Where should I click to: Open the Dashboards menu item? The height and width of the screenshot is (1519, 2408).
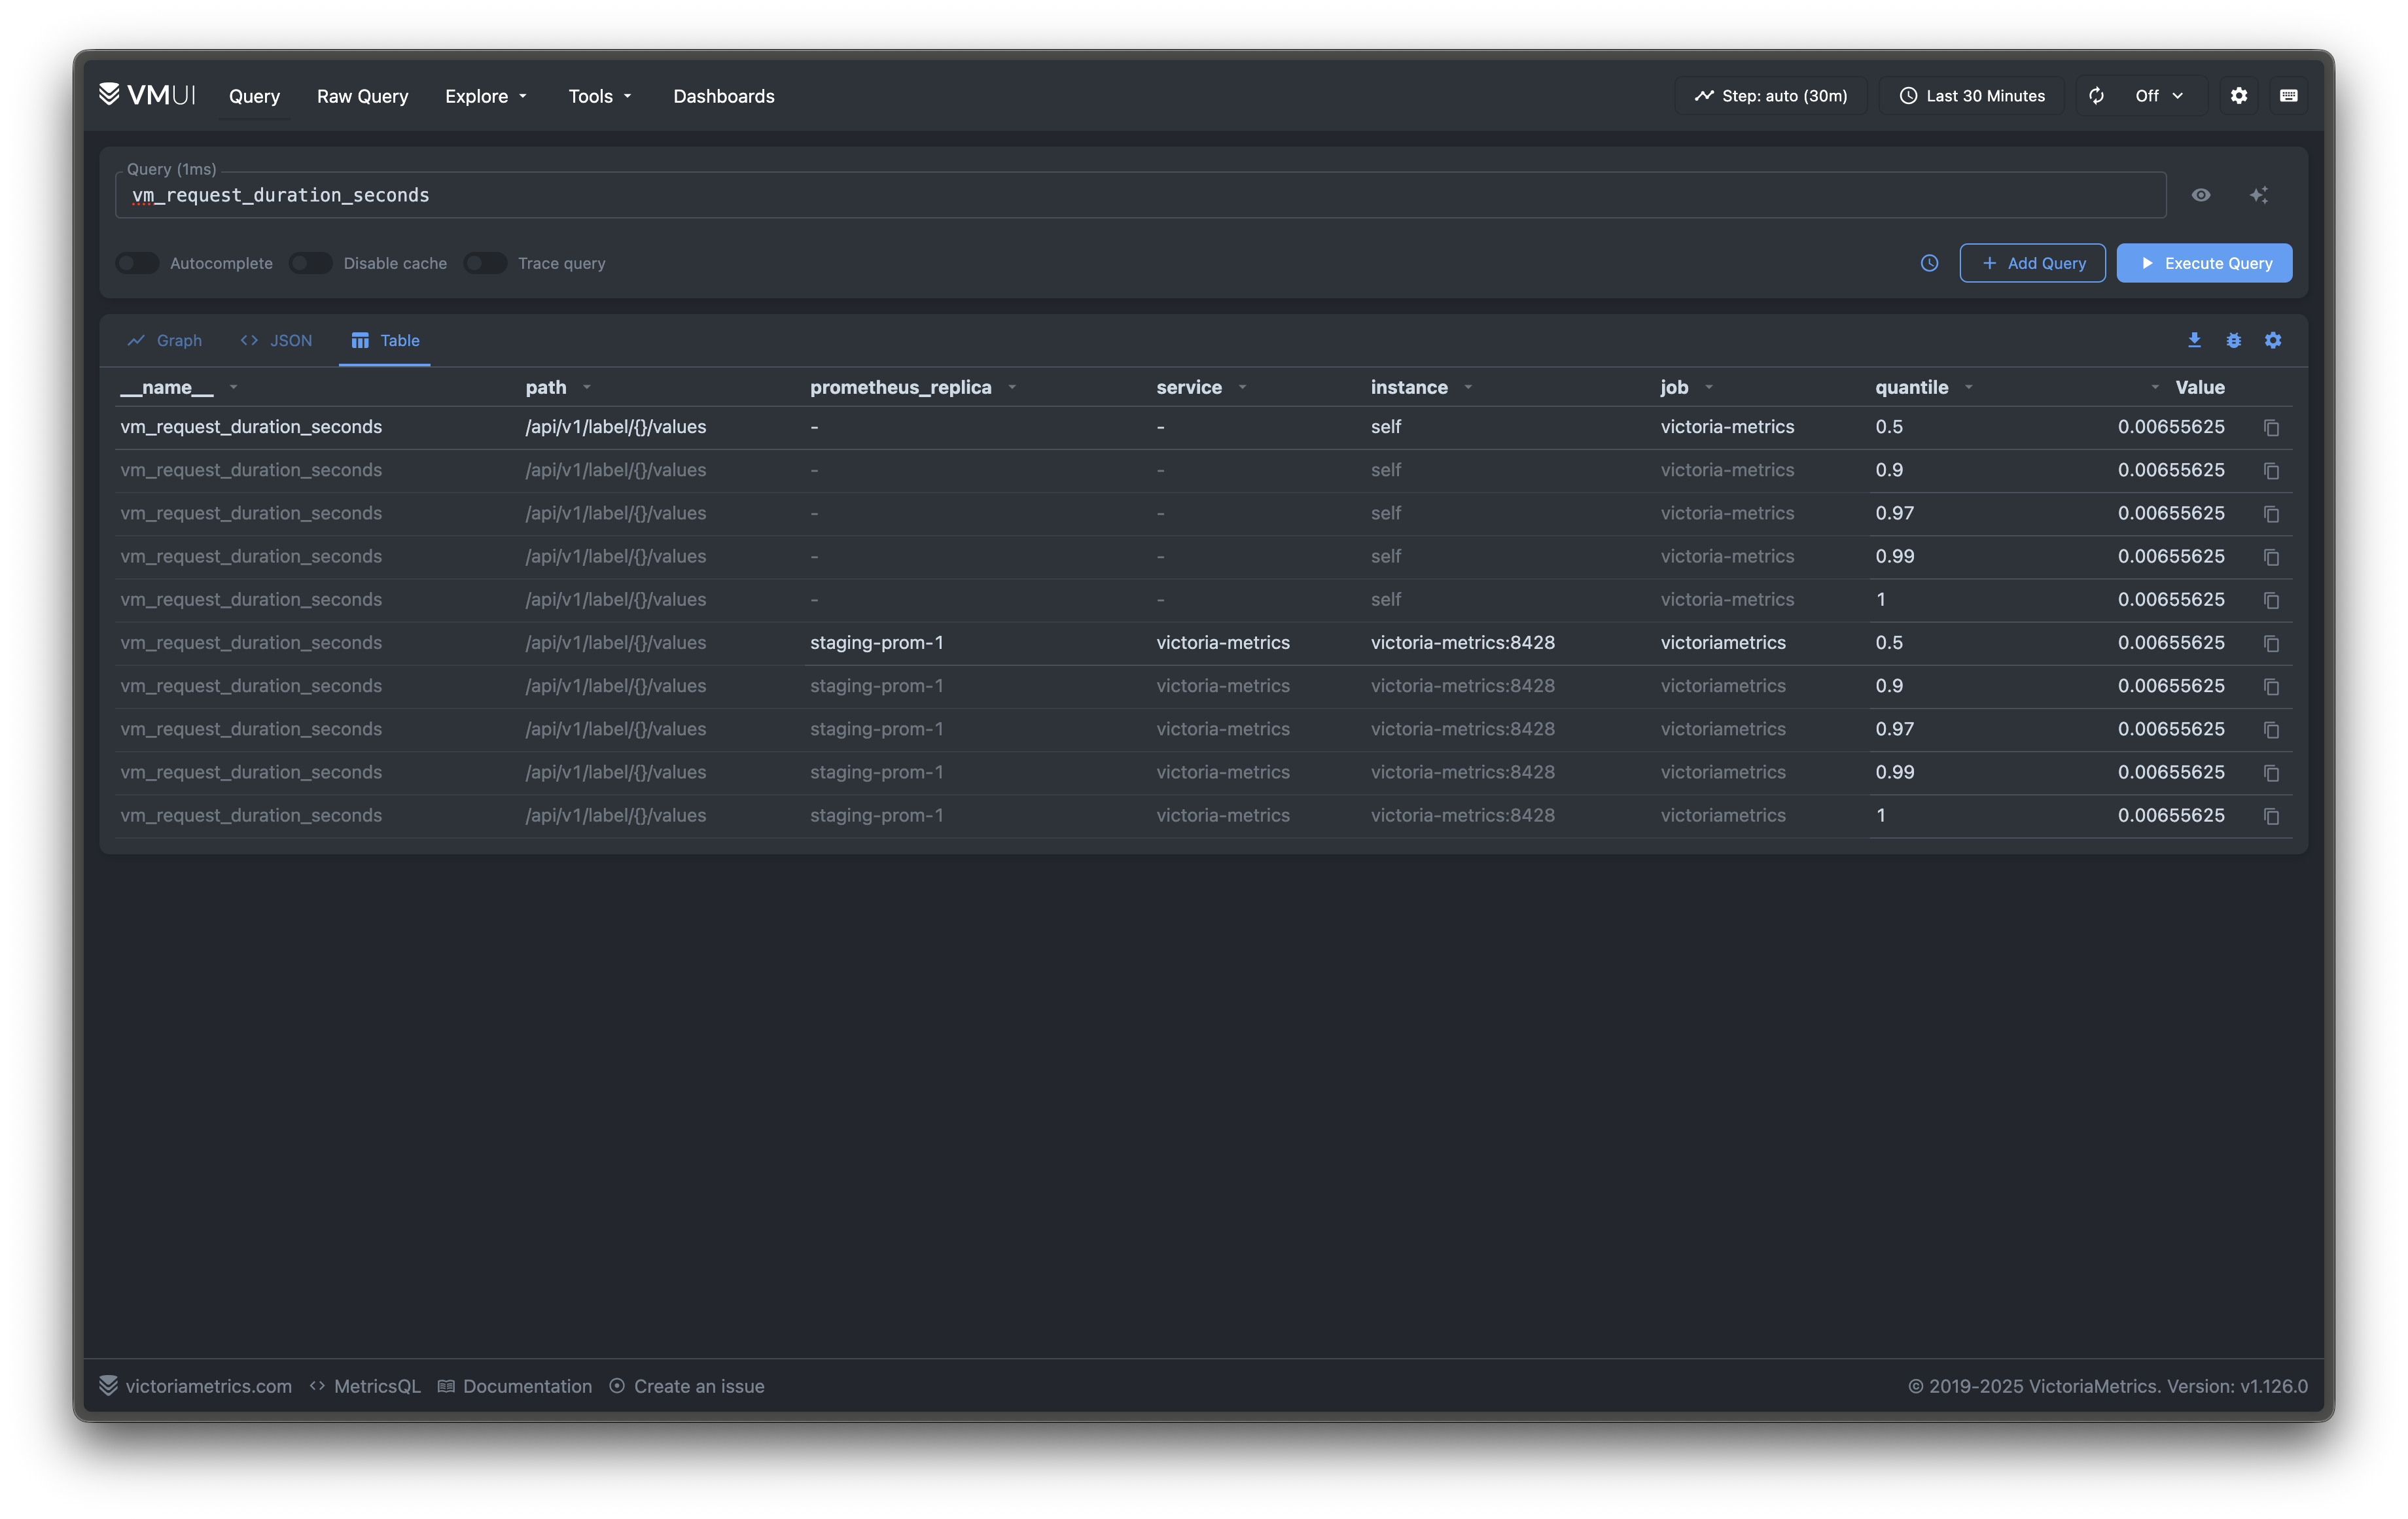(723, 96)
